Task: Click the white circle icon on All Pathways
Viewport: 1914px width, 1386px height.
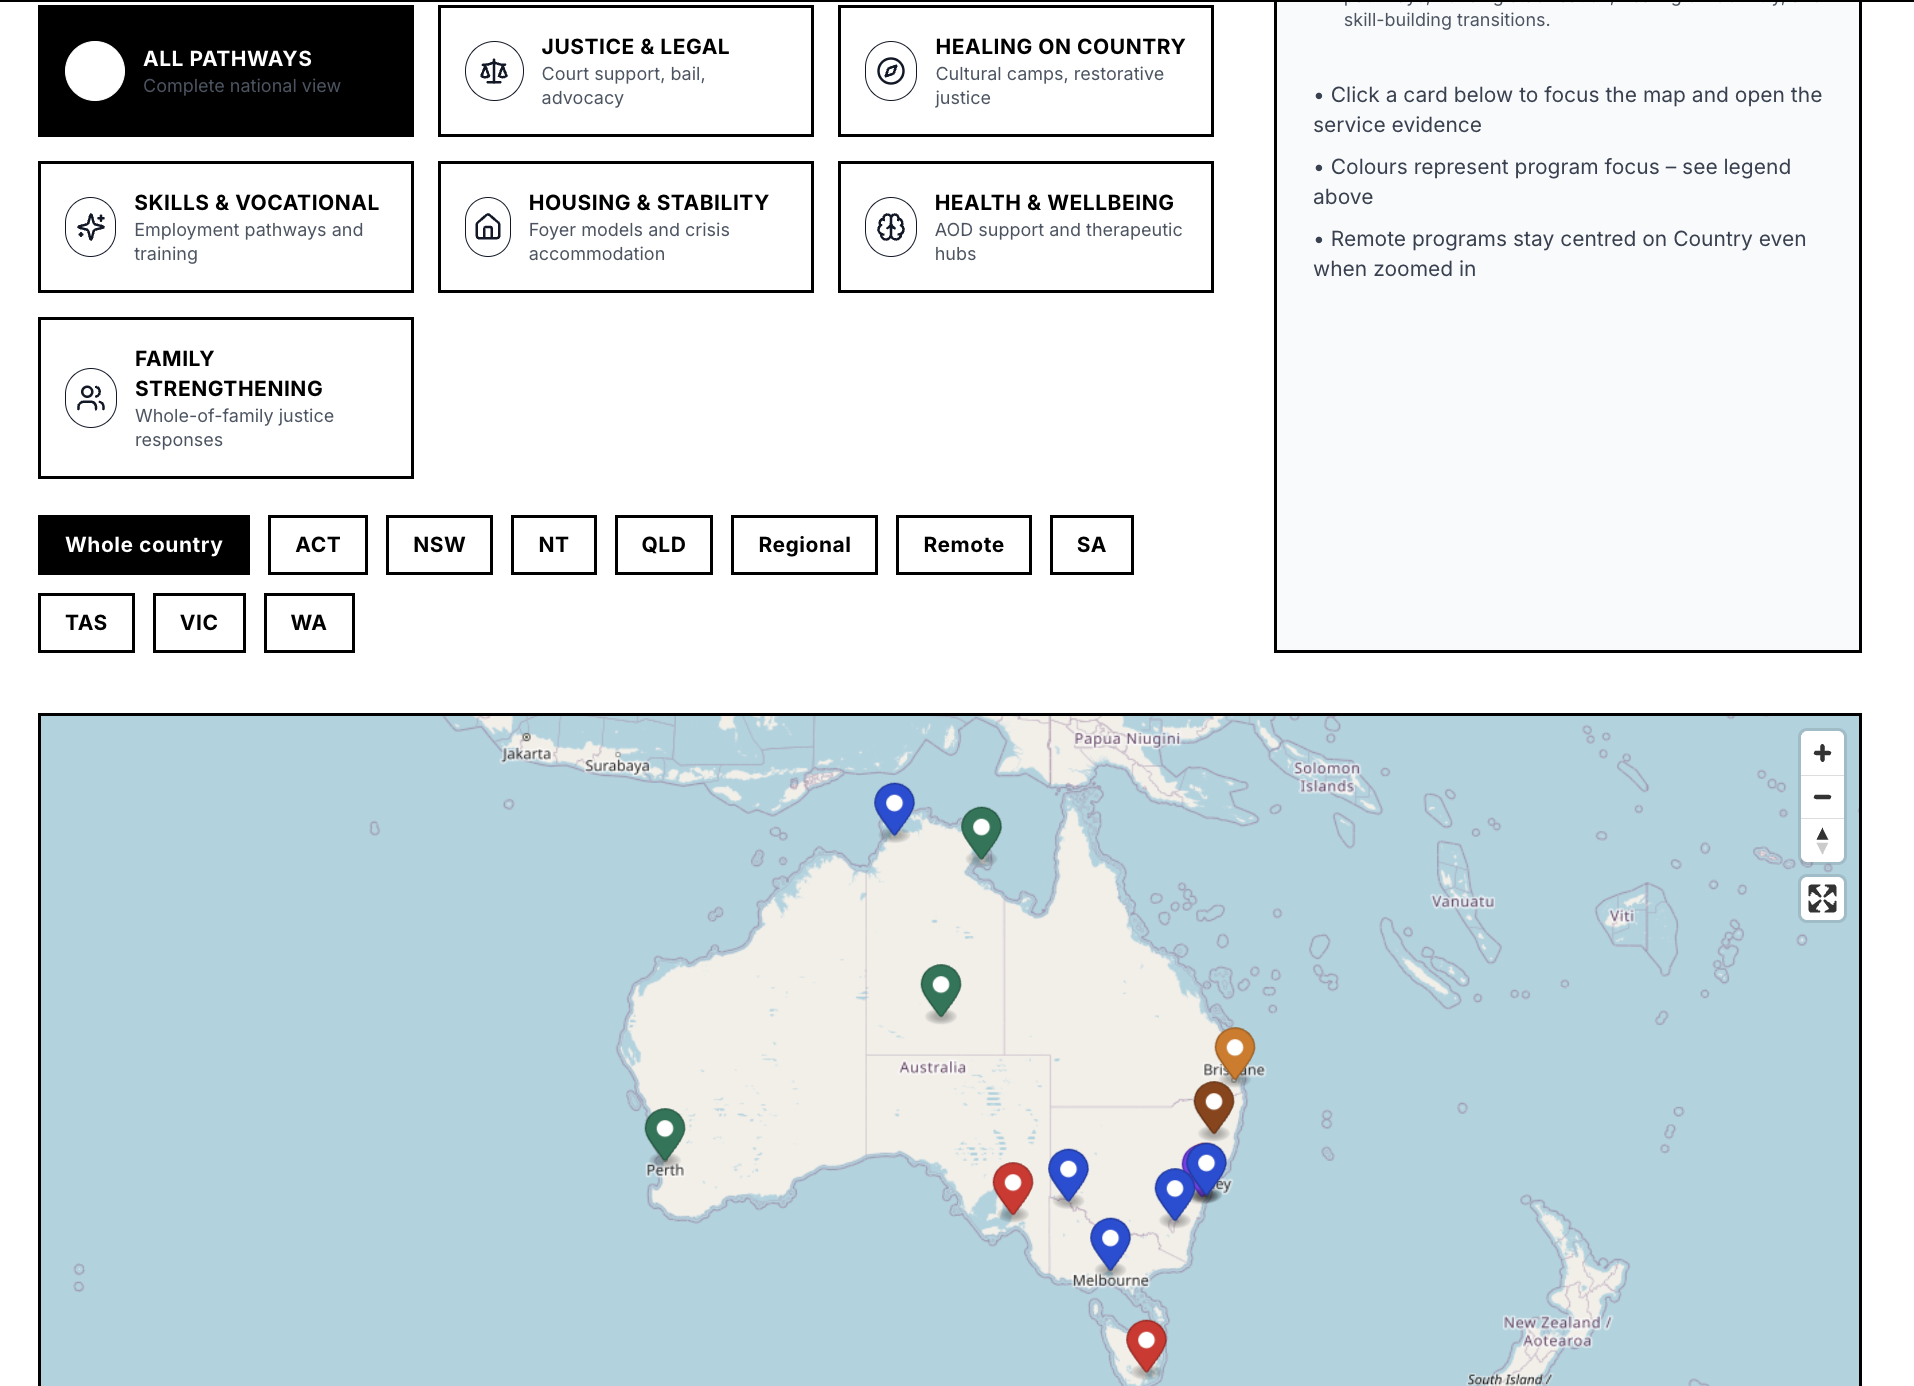Action: (x=94, y=70)
